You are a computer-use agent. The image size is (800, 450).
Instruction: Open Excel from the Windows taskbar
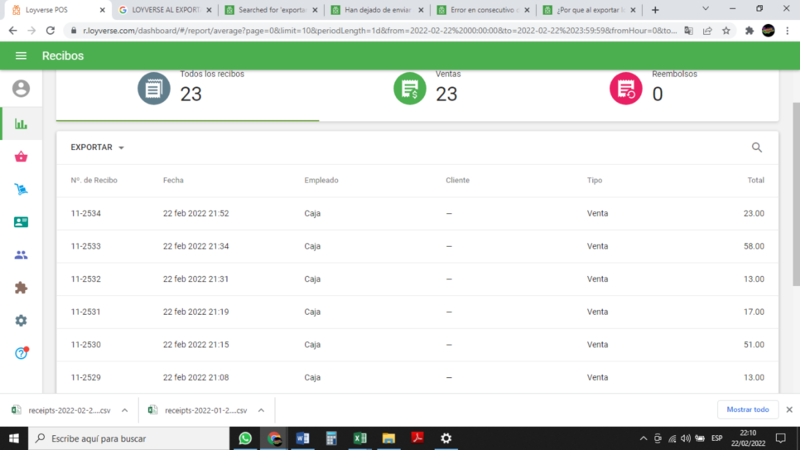point(360,438)
